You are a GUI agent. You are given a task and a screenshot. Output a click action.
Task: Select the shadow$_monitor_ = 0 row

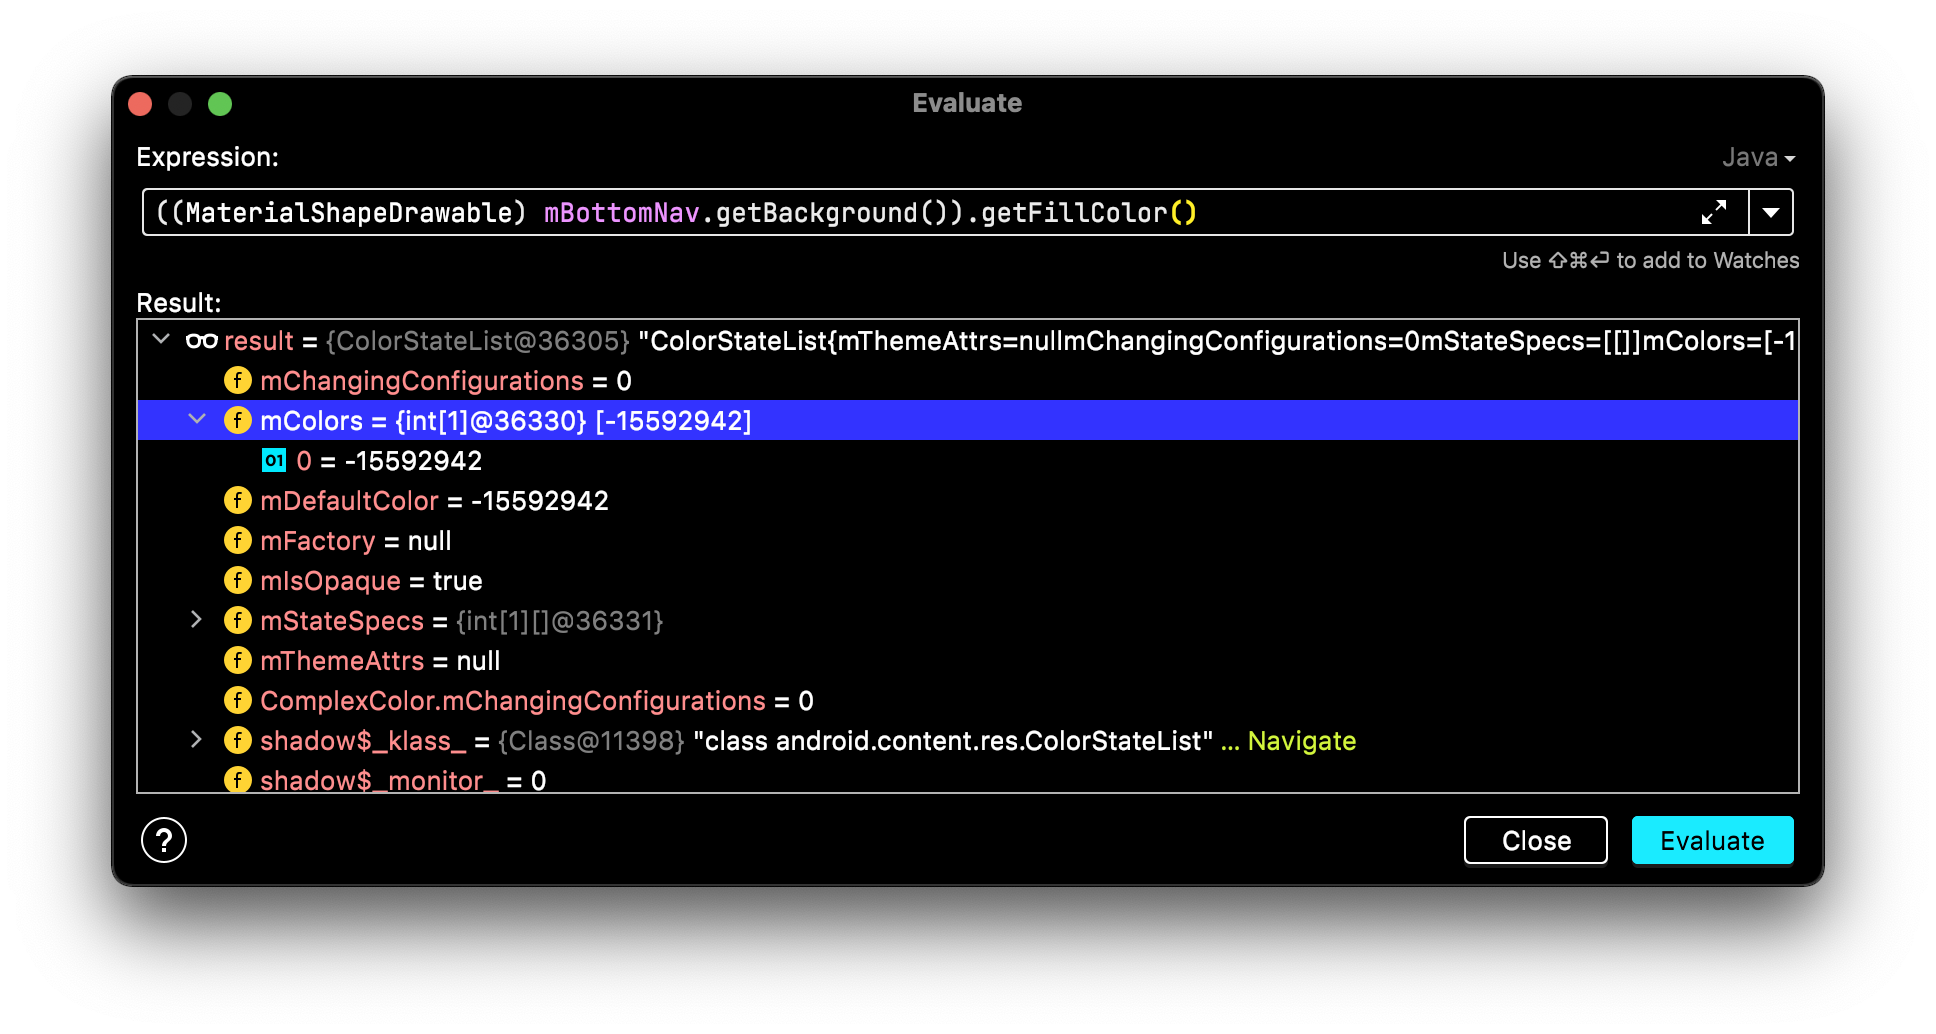coord(968,777)
